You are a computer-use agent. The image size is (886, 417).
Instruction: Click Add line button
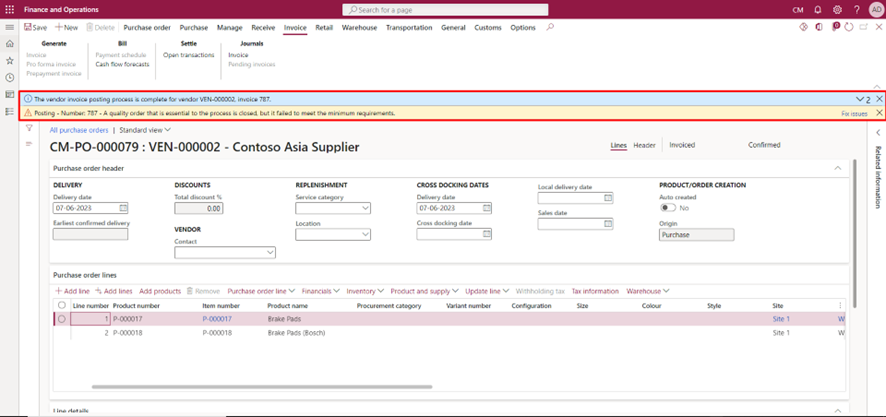[72, 291]
